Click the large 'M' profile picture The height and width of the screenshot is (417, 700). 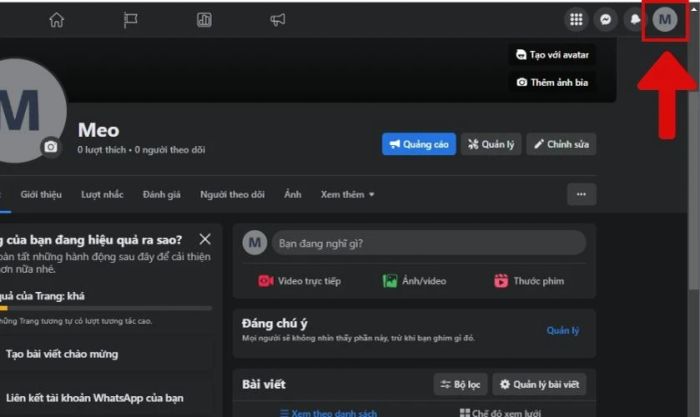point(20,111)
